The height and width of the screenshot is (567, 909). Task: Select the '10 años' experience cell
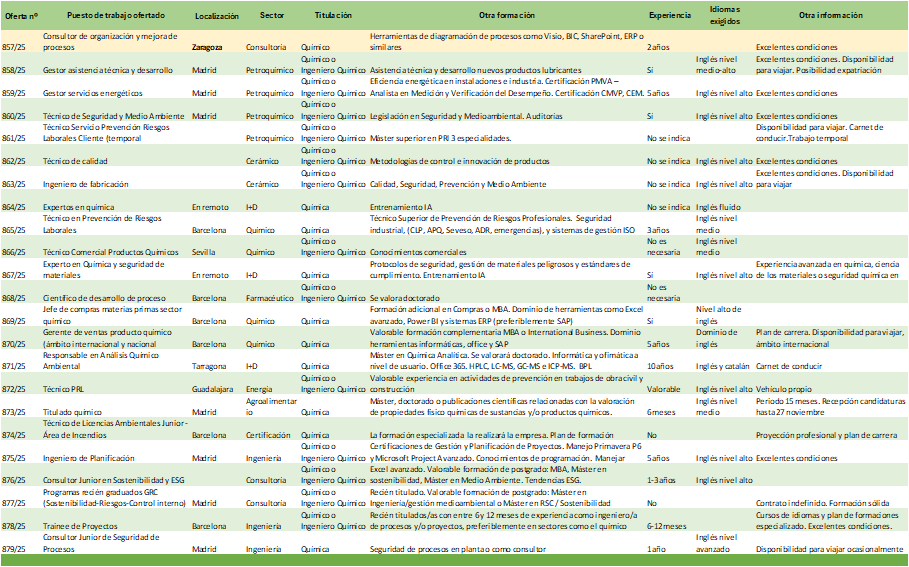[x=660, y=367]
